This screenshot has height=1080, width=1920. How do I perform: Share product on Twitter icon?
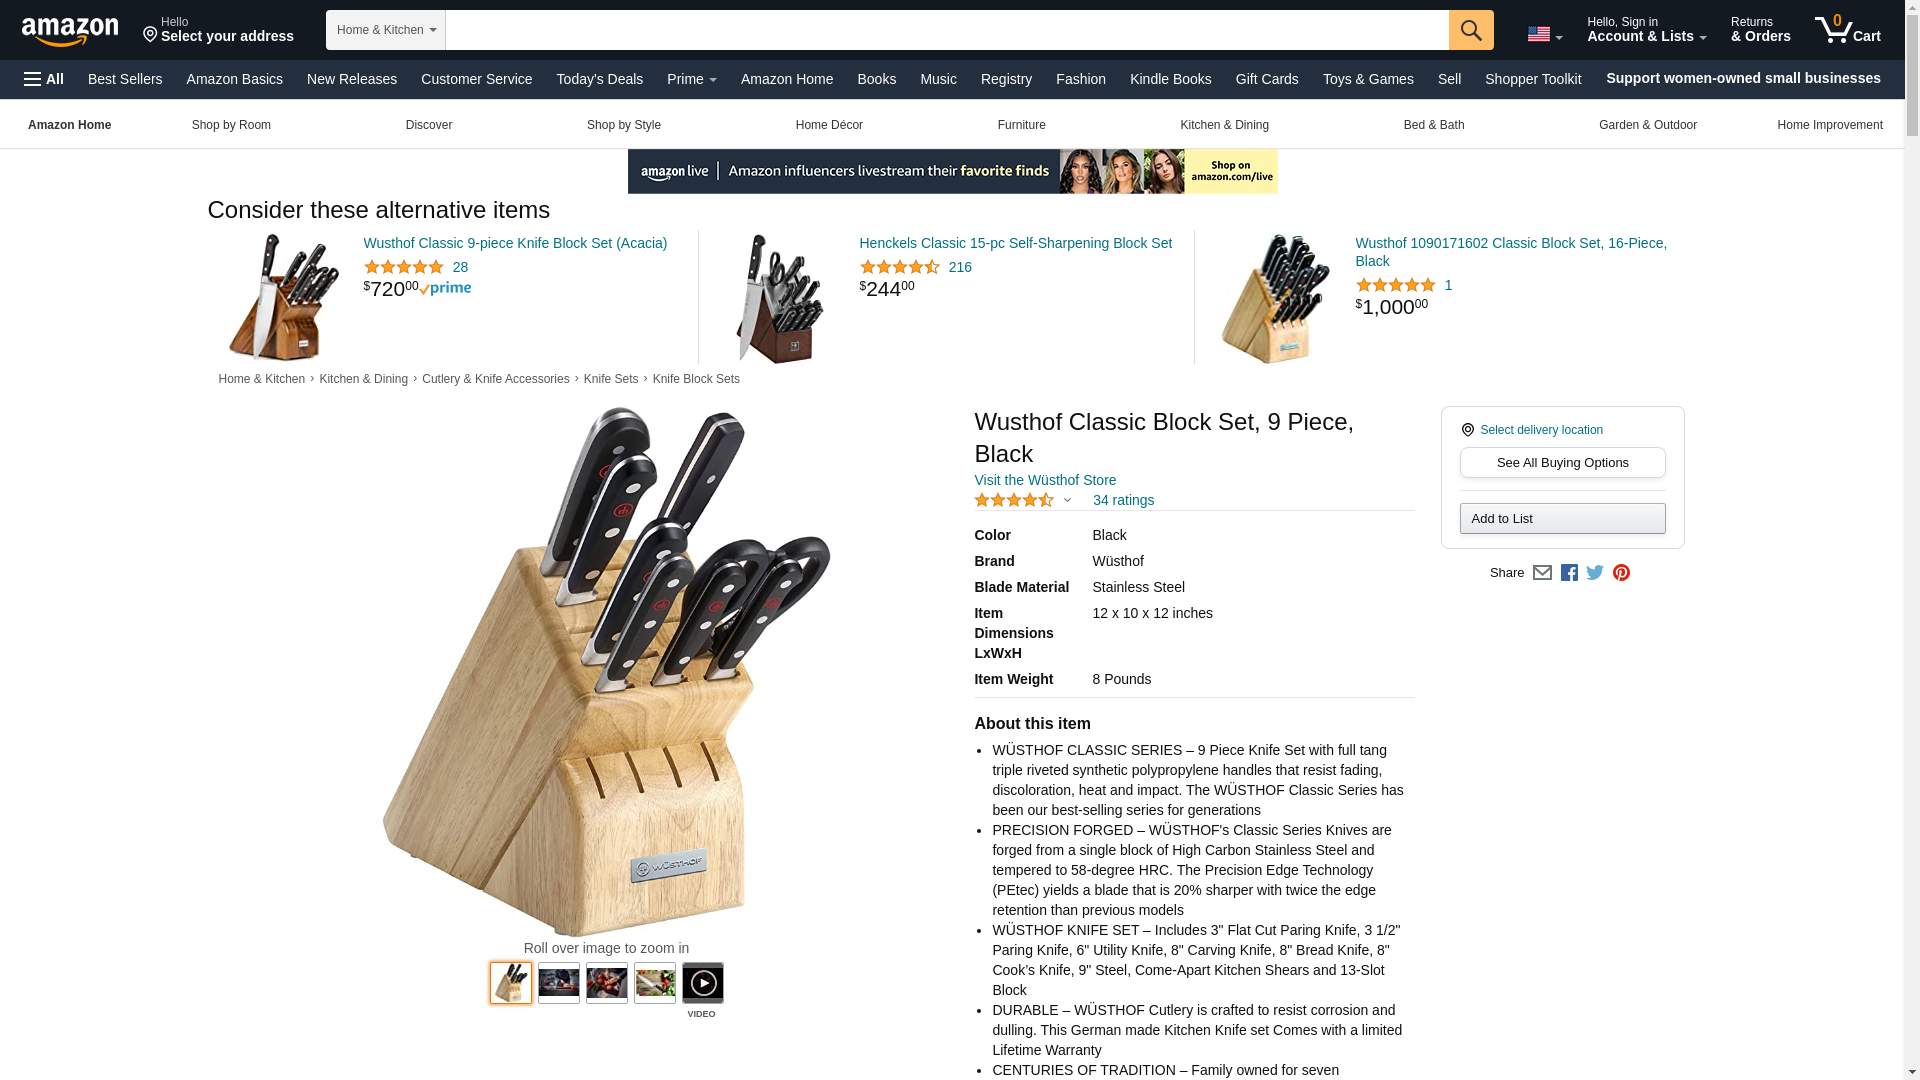[1595, 573]
